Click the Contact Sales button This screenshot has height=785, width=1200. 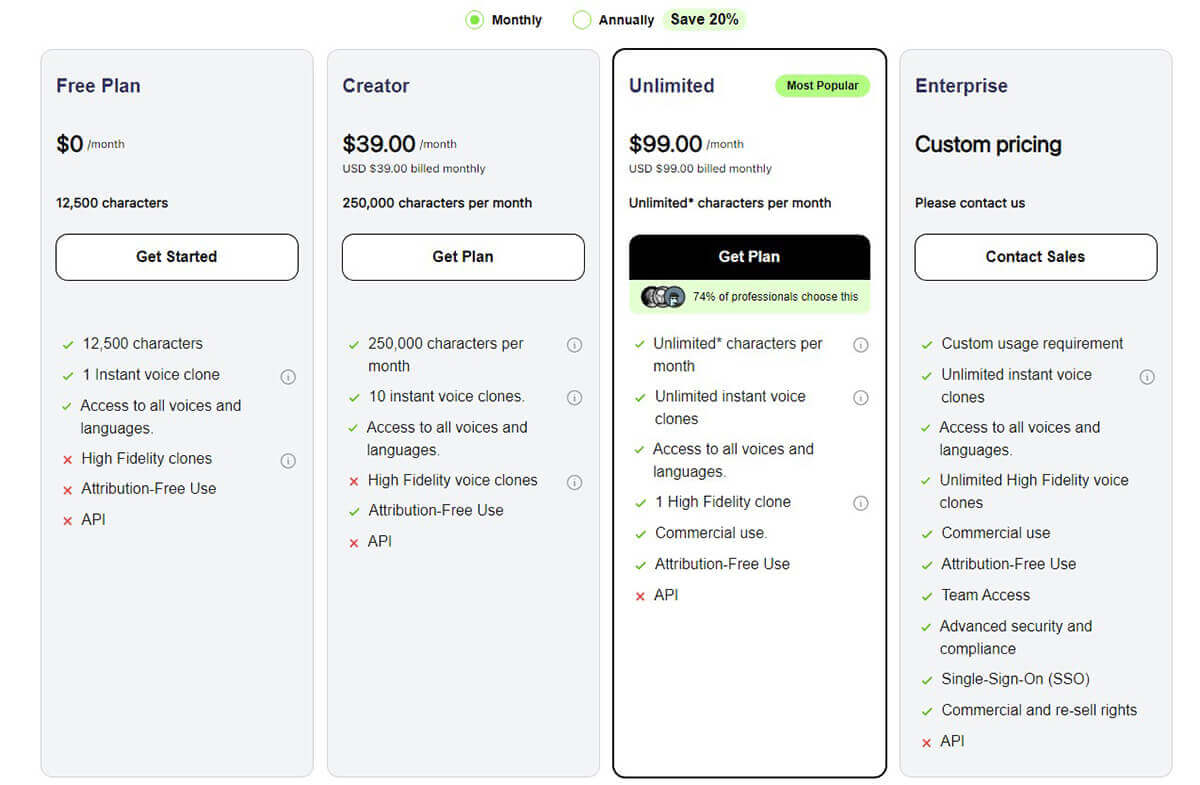point(1035,257)
